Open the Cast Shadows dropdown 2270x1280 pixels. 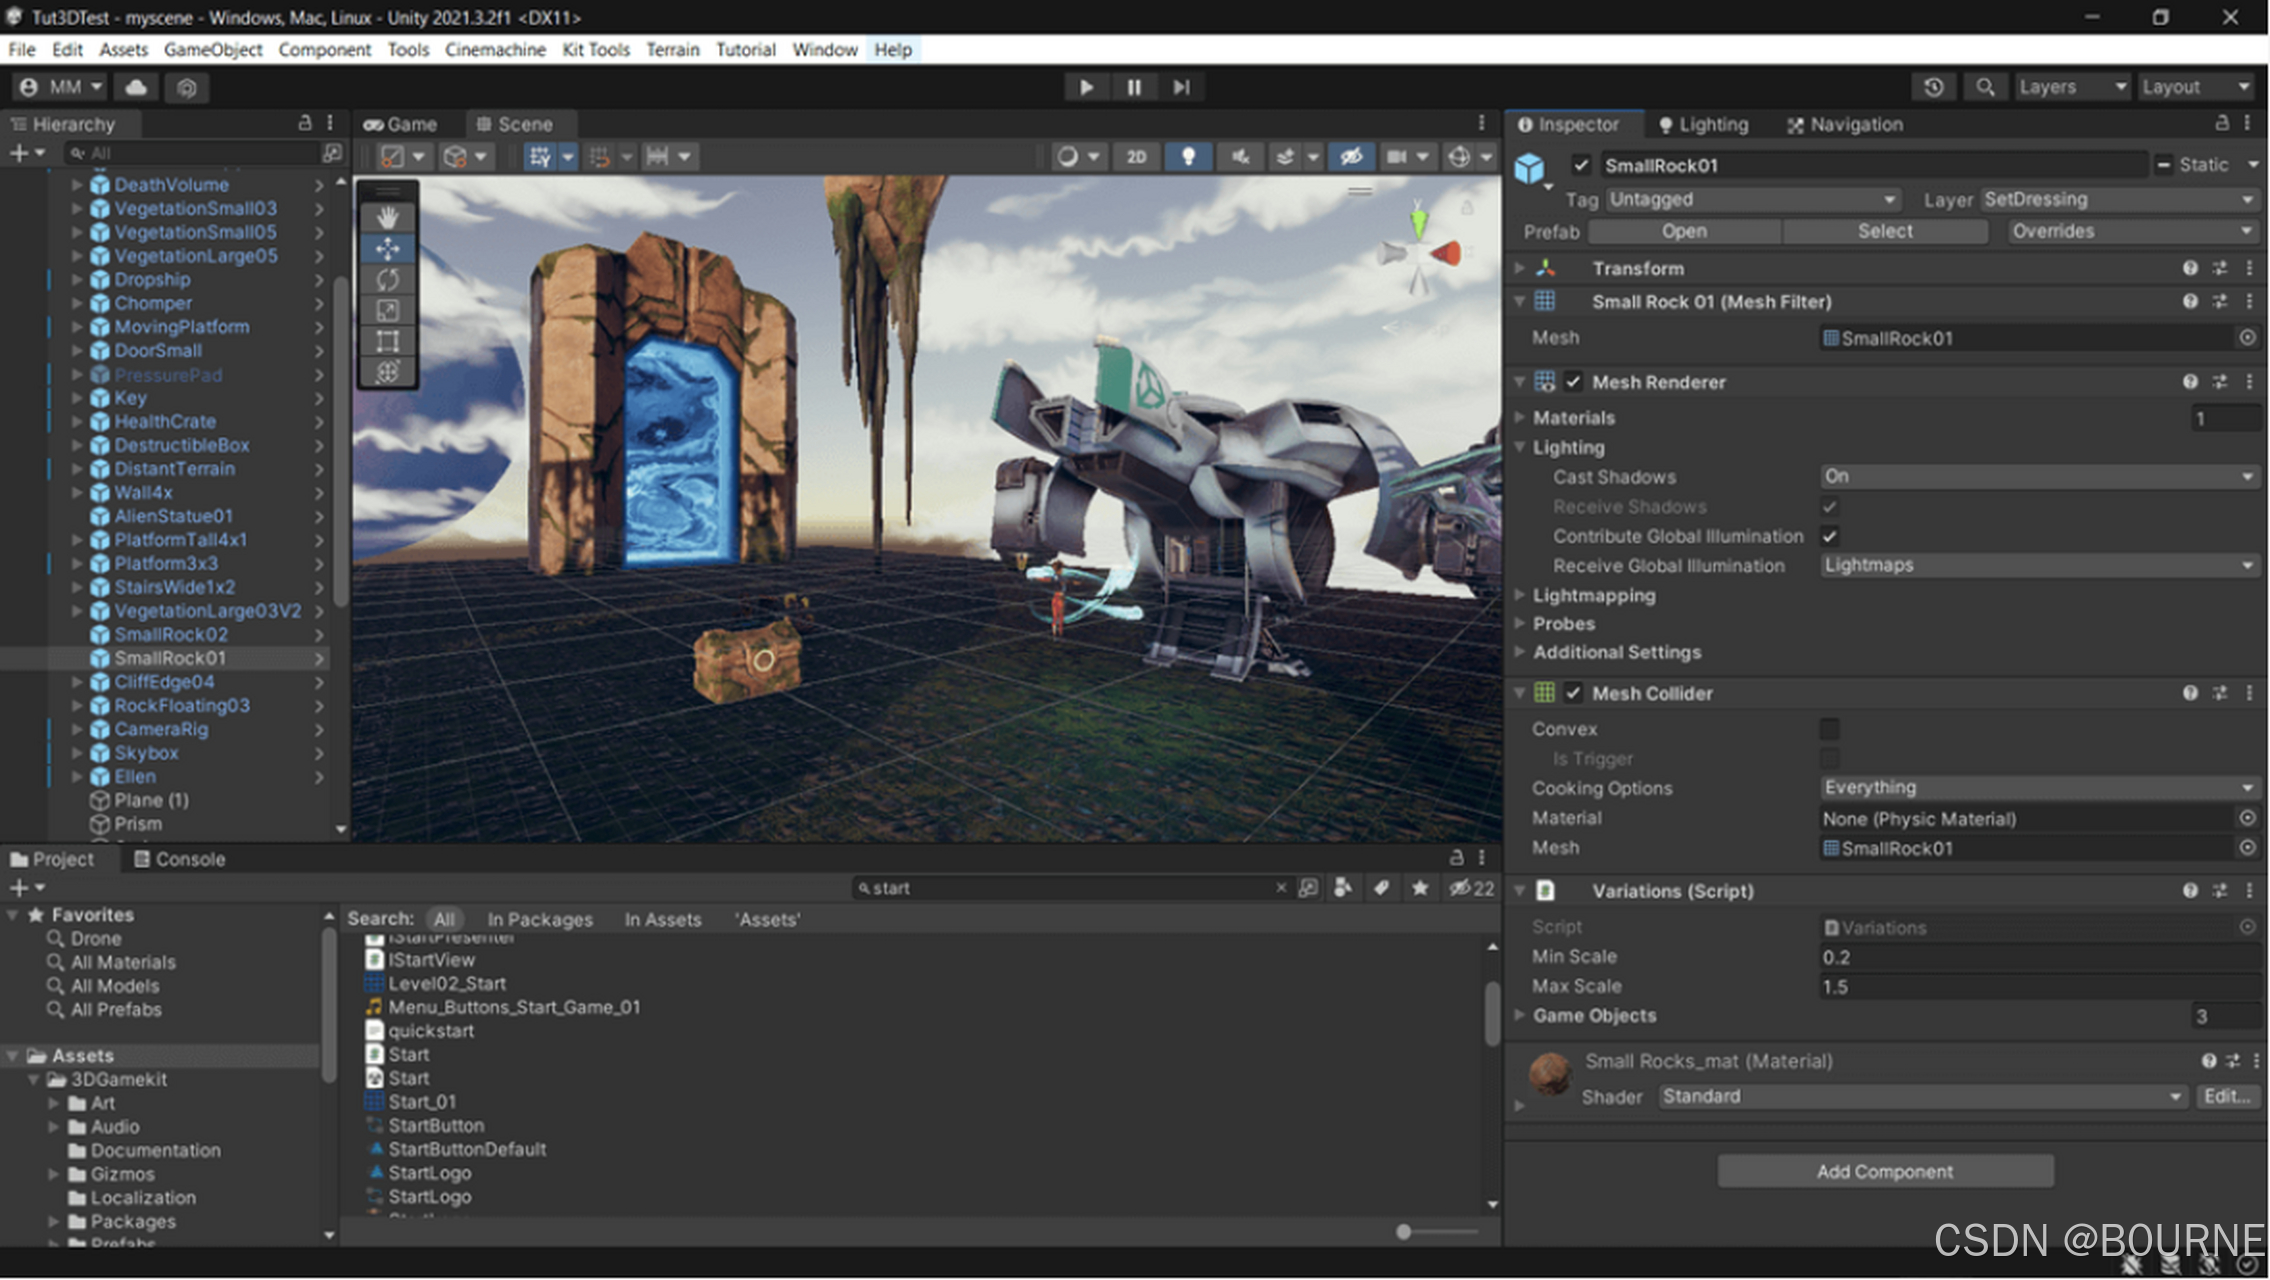tap(2037, 477)
